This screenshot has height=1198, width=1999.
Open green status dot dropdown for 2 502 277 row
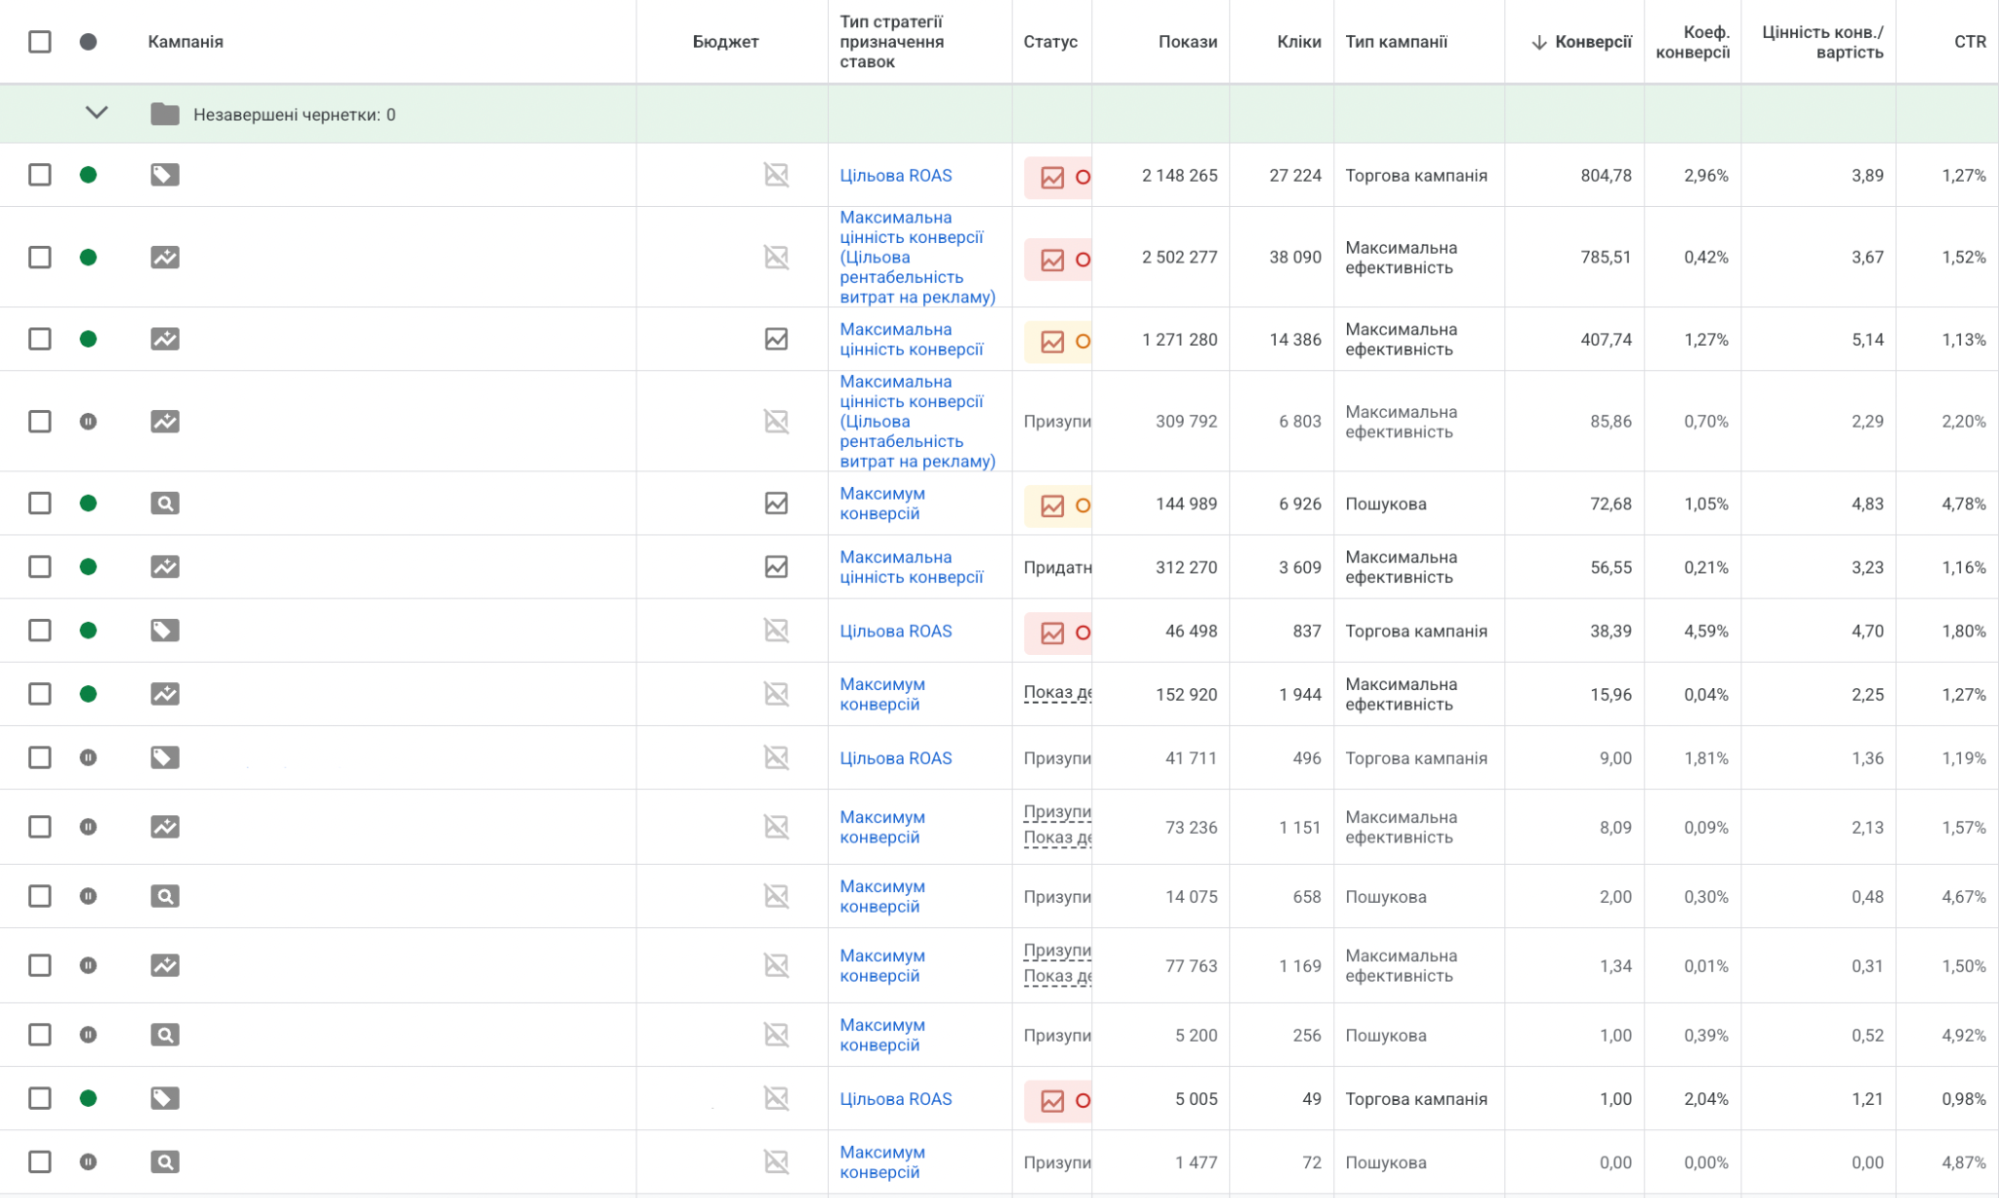click(x=88, y=257)
